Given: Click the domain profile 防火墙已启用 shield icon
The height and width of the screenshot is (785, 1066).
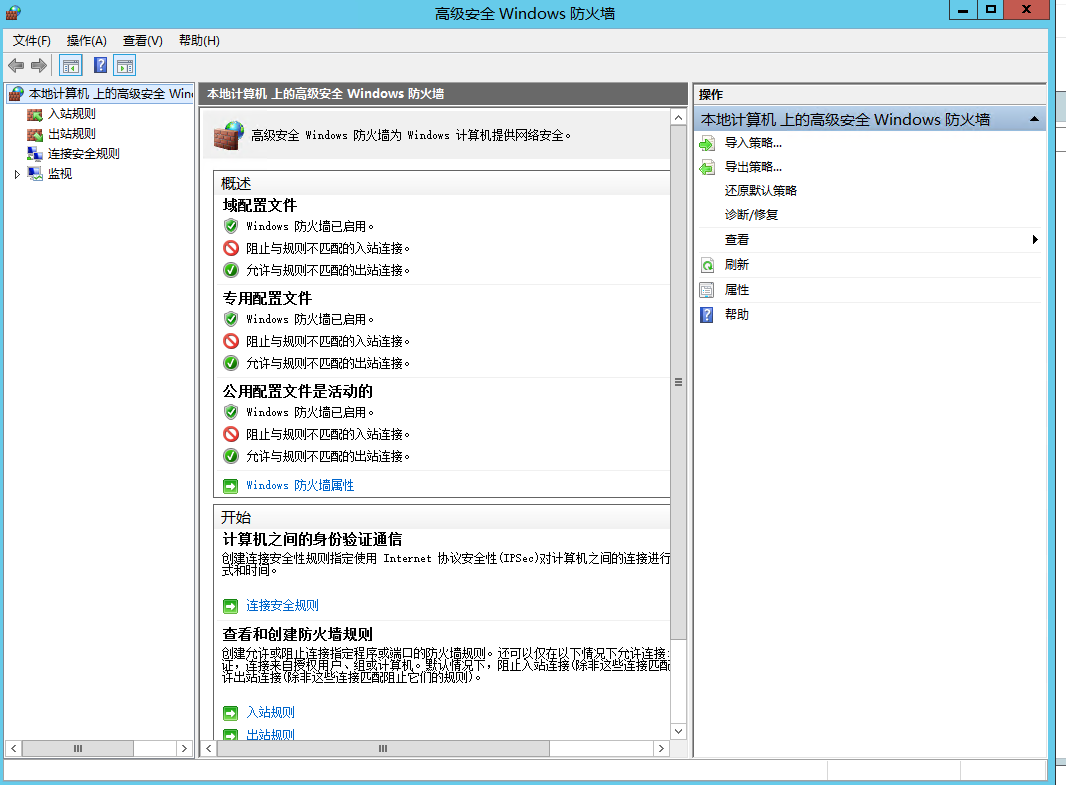Looking at the screenshot, I should click(231, 226).
